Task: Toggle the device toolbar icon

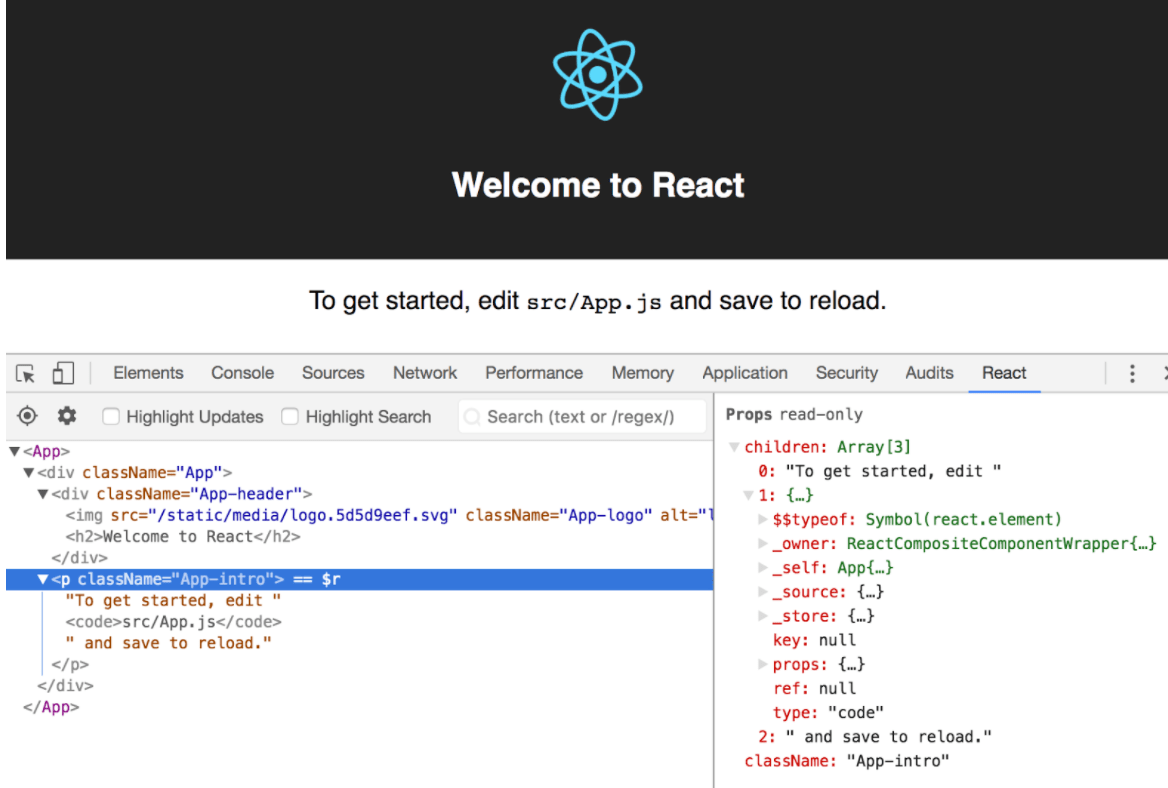Action: click(63, 372)
